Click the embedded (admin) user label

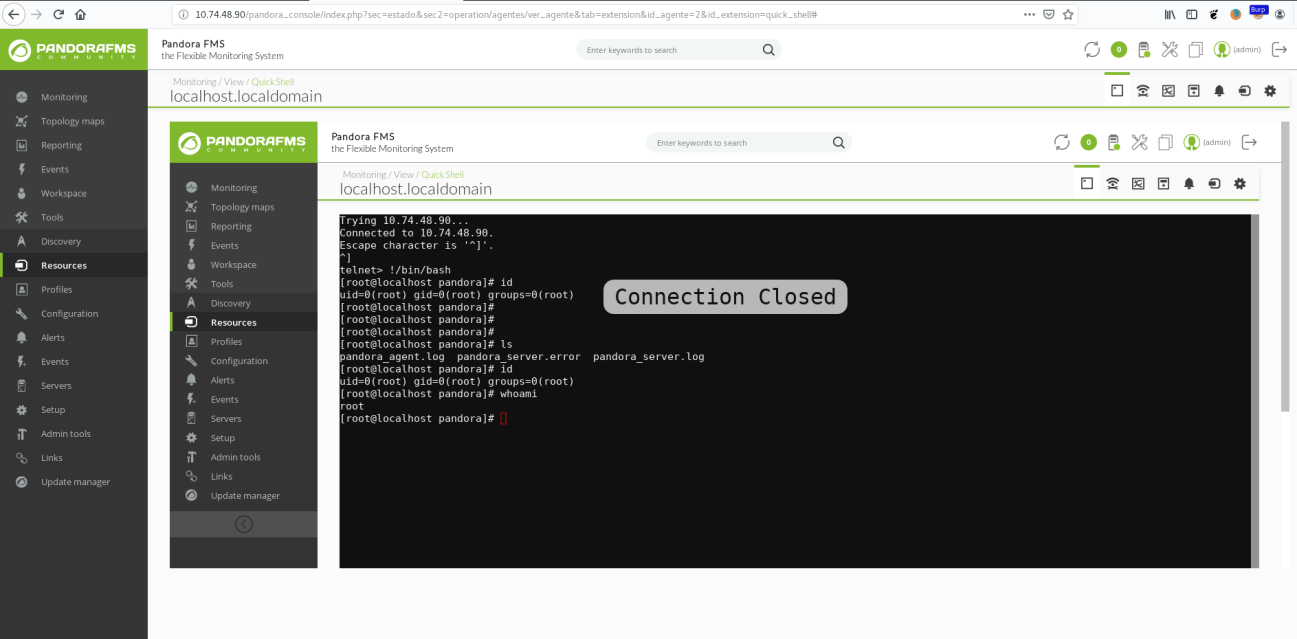tap(1217, 142)
